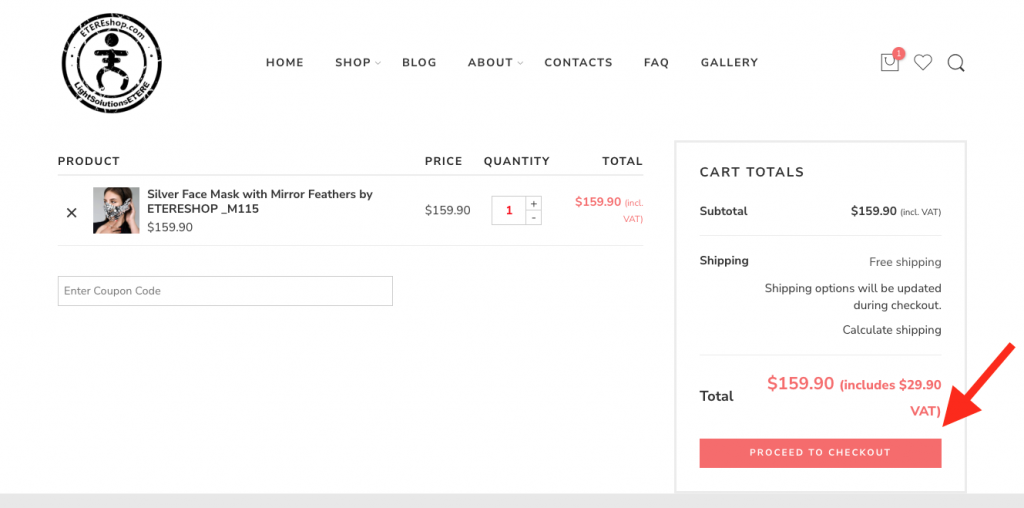Open the GALLERY menu item
Screen dimensions: 1024x508
(x=729, y=63)
